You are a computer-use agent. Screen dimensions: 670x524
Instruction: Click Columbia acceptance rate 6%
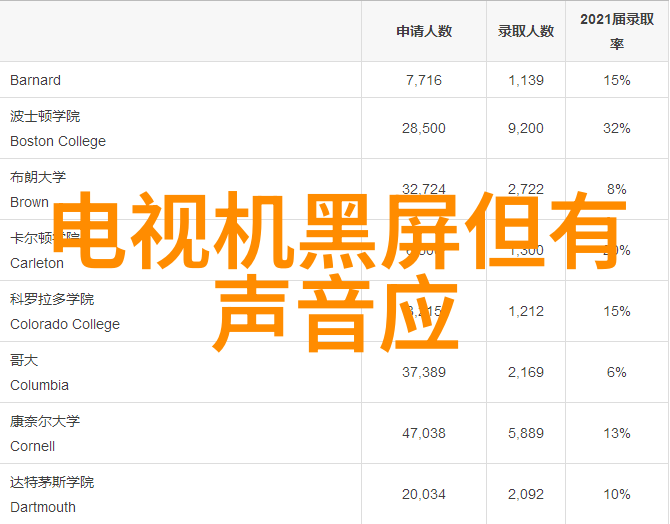pyautogui.click(x=617, y=372)
